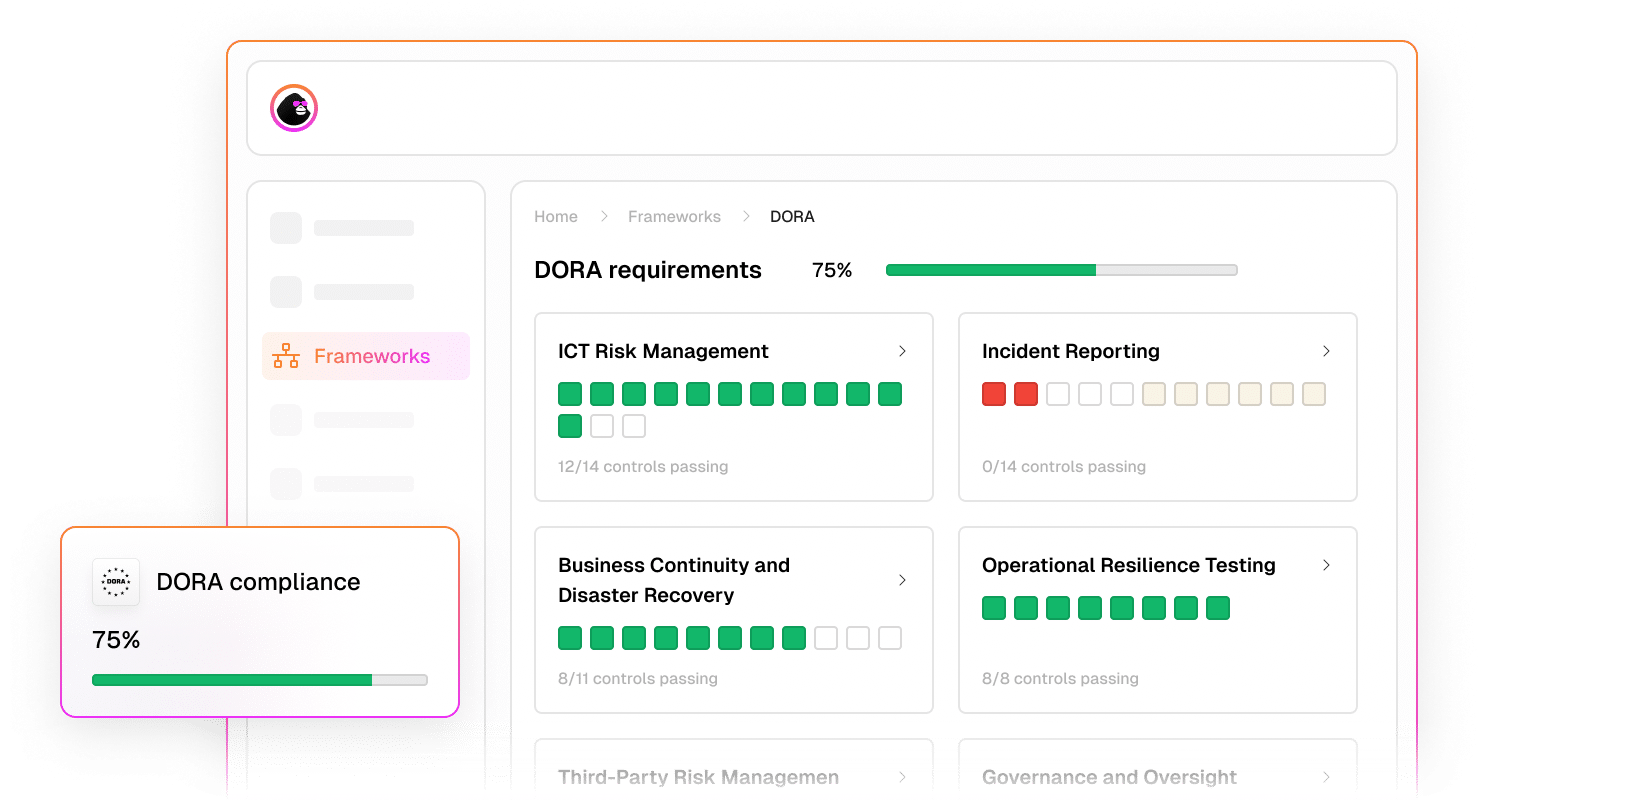Click the last beige square in Incident Reporting

pos(1314,394)
